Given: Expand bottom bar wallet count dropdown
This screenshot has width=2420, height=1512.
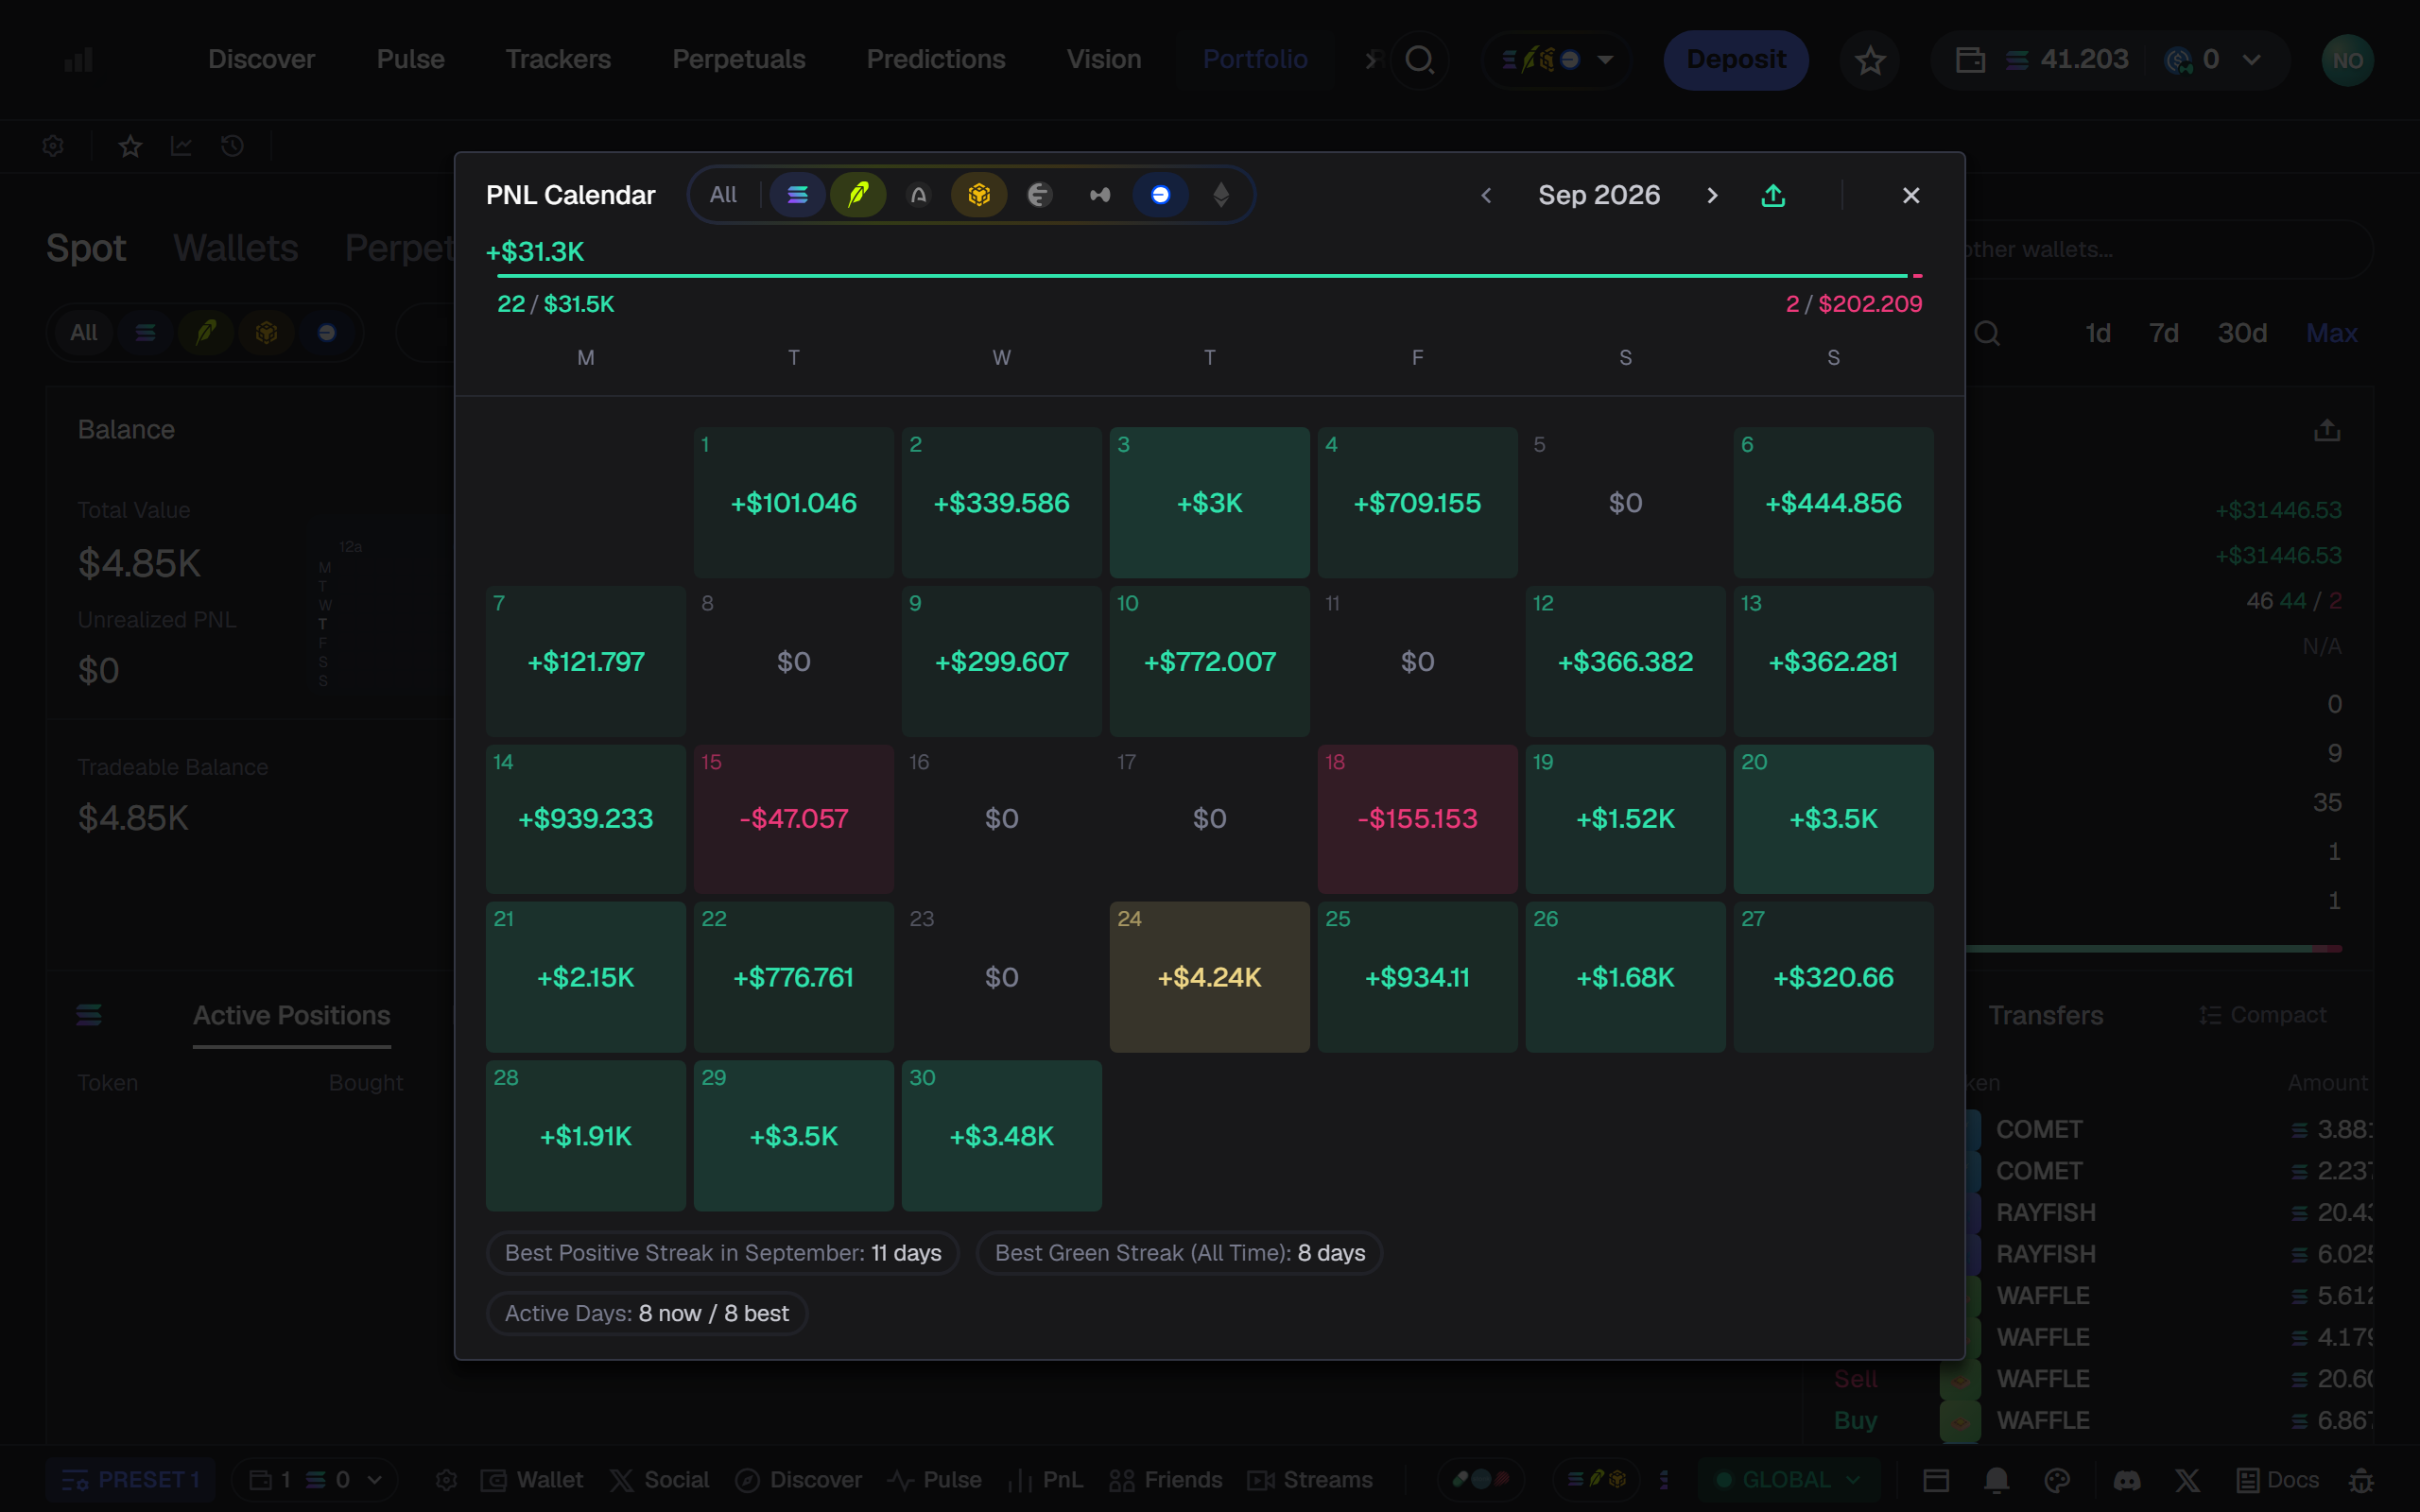Looking at the screenshot, I should (x=314, y=1479).
